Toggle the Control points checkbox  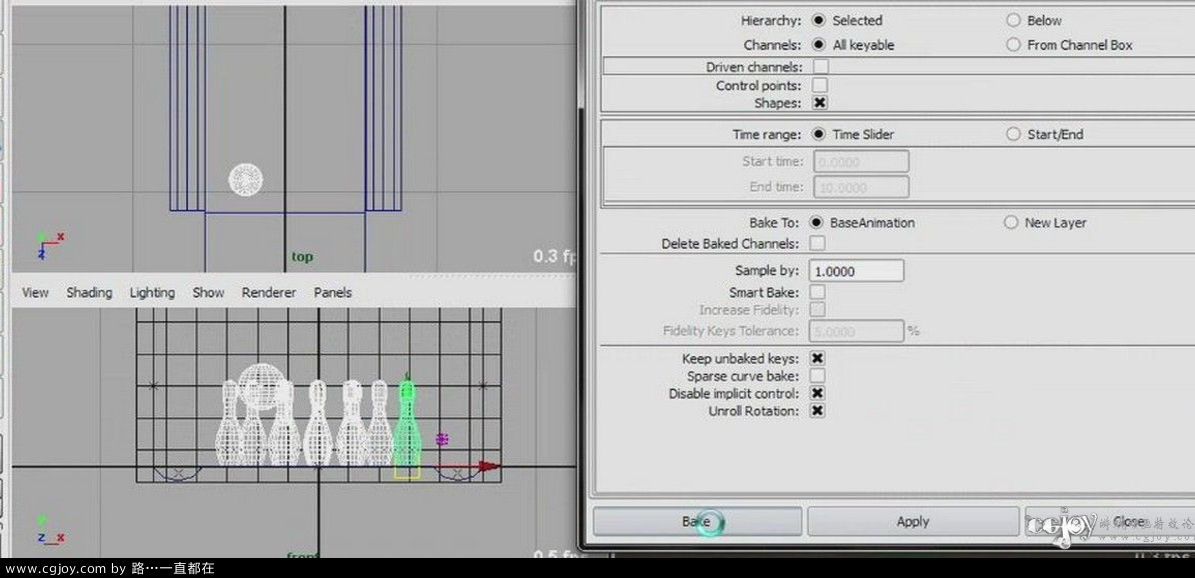click(x=820, y=86)
